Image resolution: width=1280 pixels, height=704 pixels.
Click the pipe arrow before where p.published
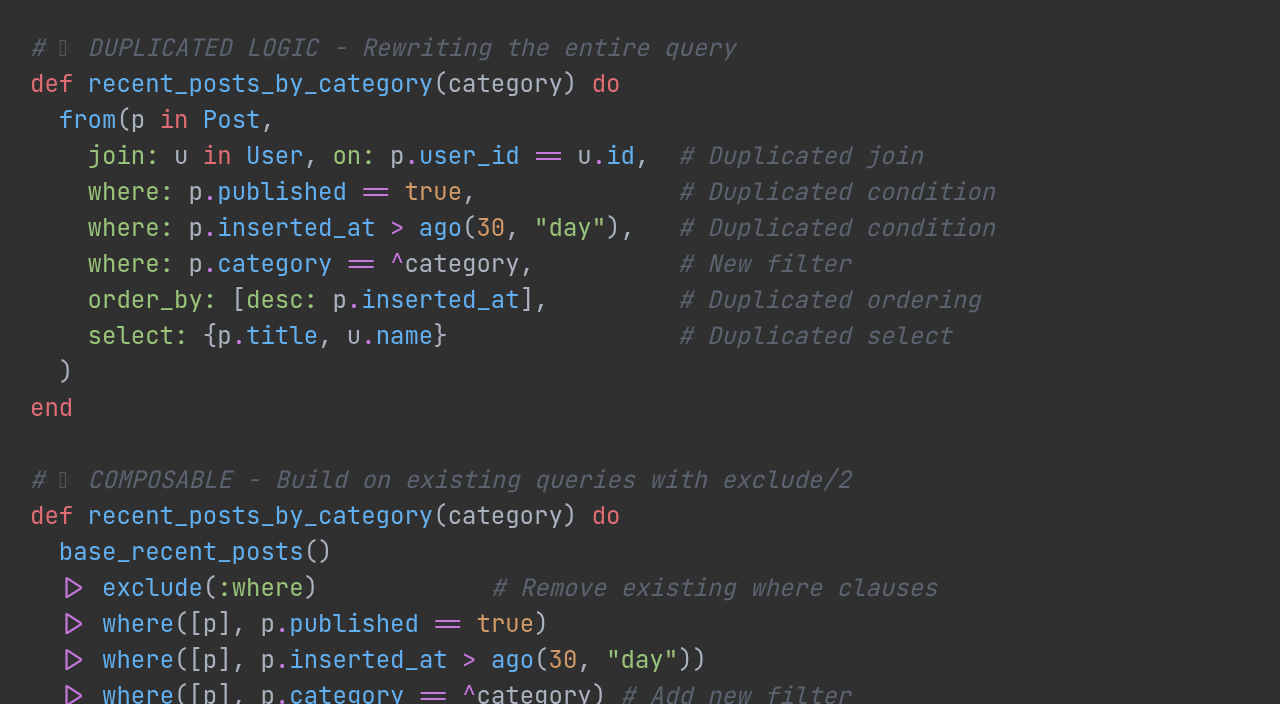coord(73,624)
